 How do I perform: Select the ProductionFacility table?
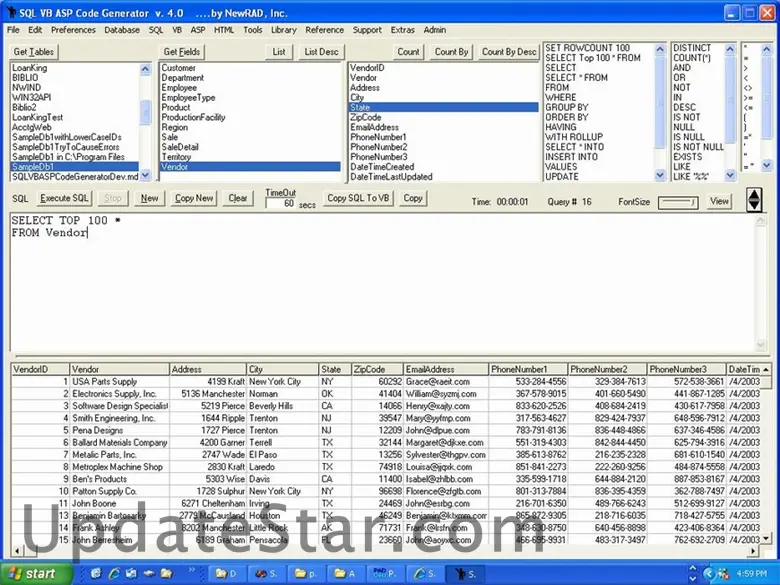click(250, 117)
